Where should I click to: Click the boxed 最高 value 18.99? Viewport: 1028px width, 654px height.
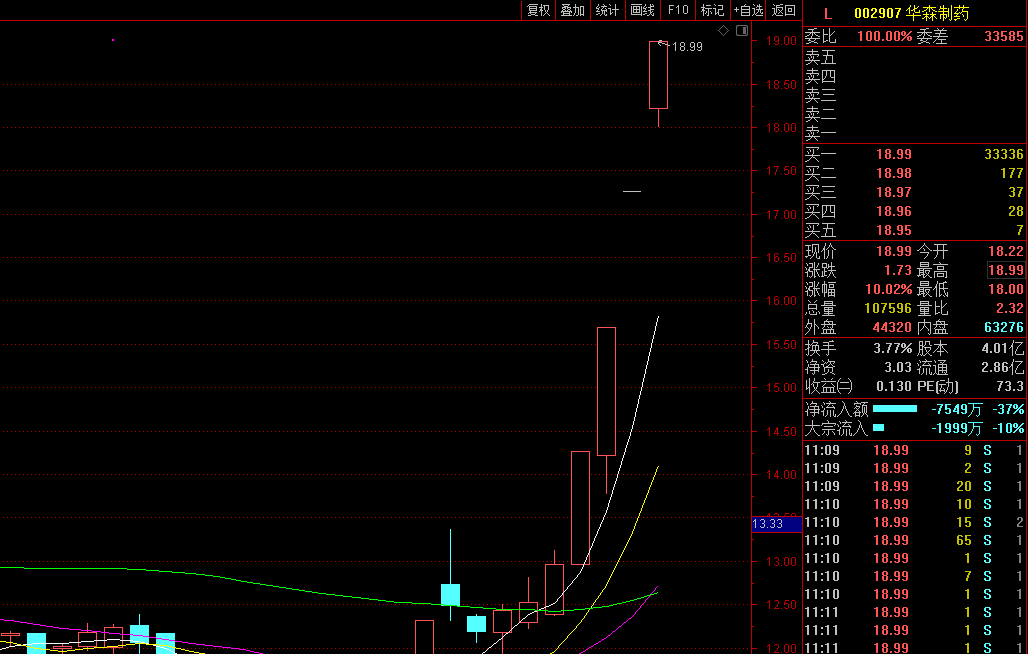coord(1005,270)
